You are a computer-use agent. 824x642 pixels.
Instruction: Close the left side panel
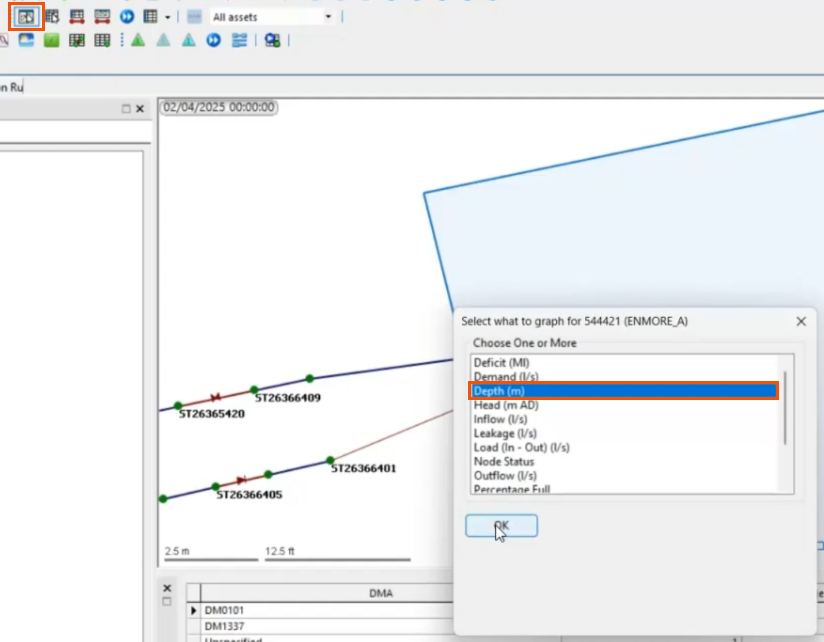click(140, 109)
